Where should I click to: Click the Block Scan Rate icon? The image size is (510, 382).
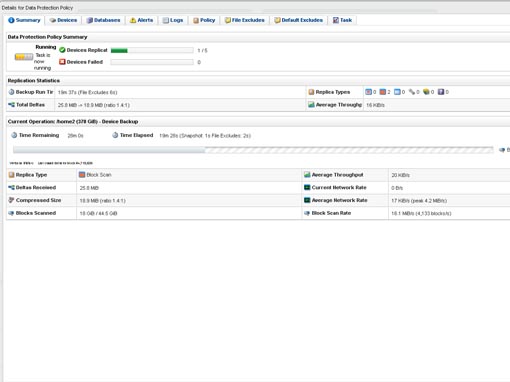(x=307, y=213)
